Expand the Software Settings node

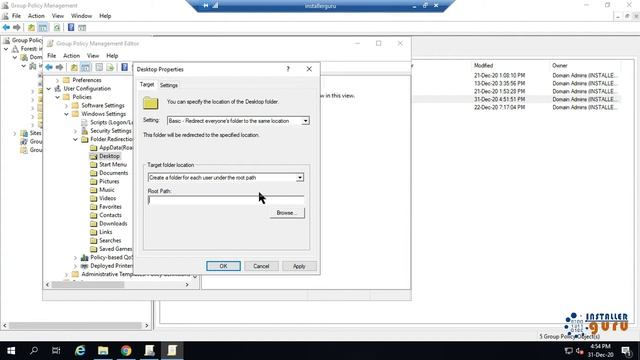67,106
